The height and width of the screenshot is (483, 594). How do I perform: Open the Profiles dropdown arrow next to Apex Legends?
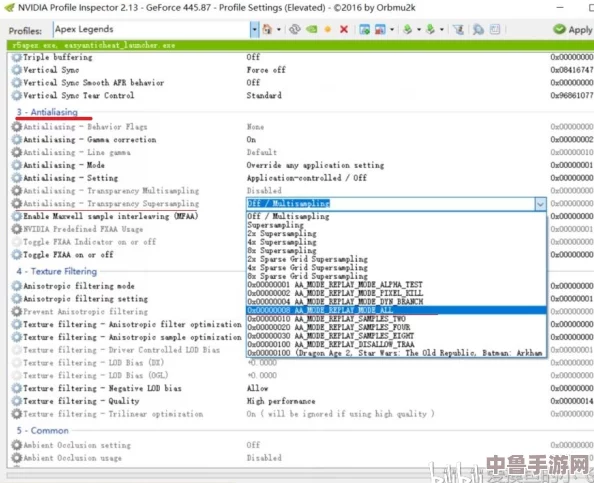pos(254,30)
